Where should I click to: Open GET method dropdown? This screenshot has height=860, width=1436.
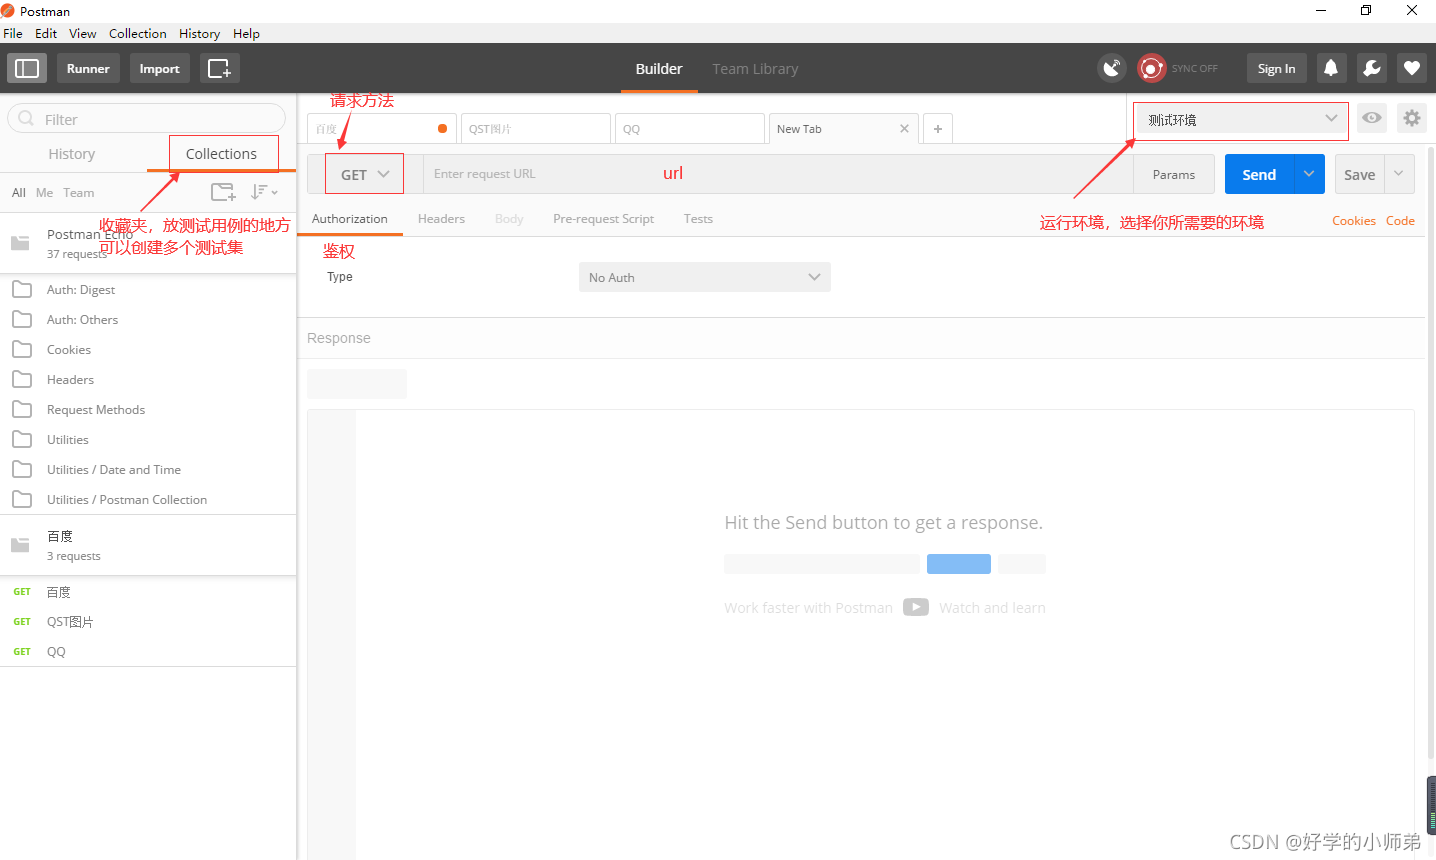point(364,174)
